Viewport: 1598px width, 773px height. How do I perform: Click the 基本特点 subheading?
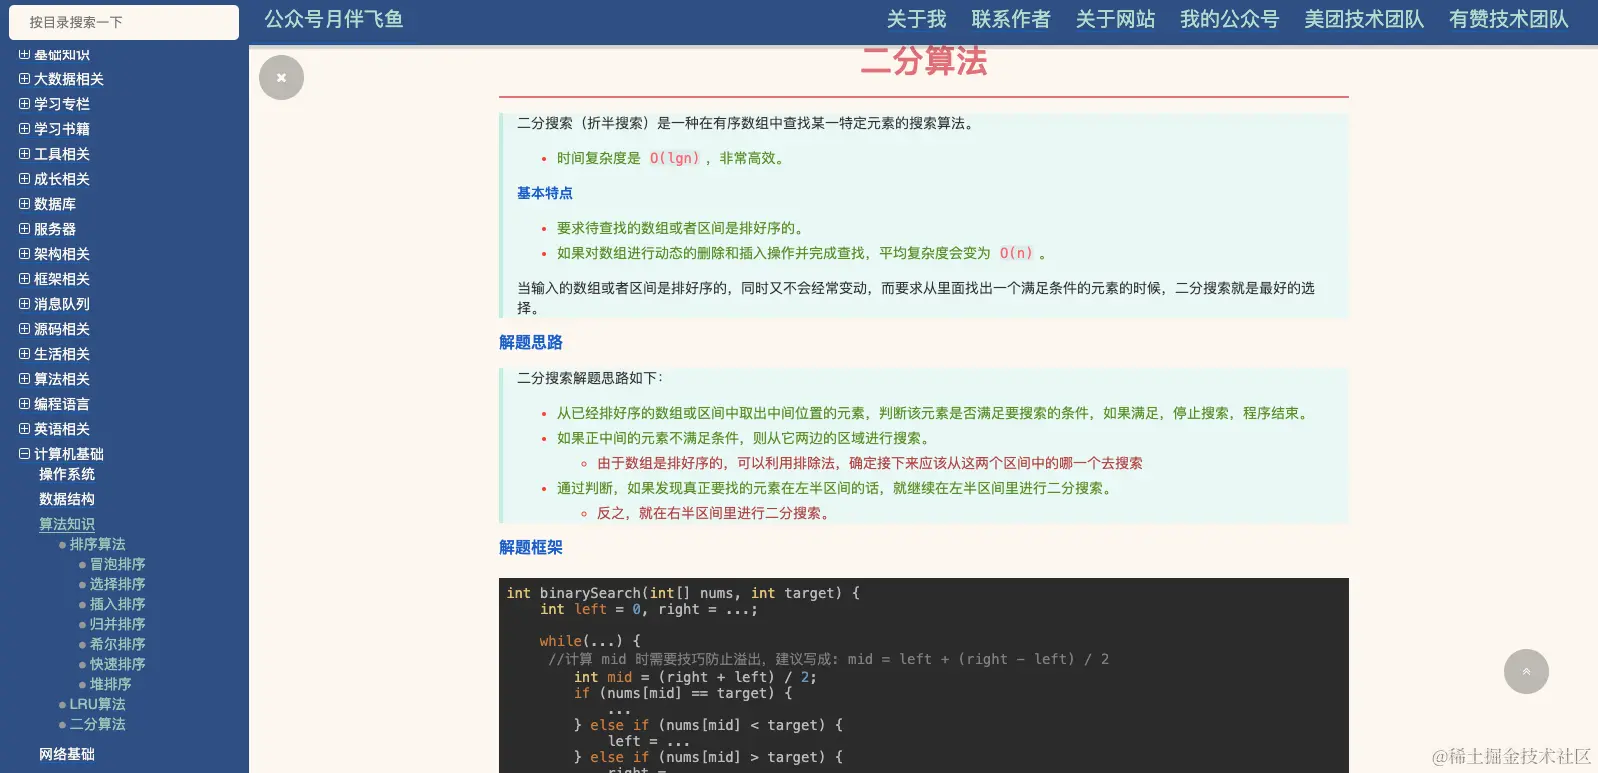point(545,193)
